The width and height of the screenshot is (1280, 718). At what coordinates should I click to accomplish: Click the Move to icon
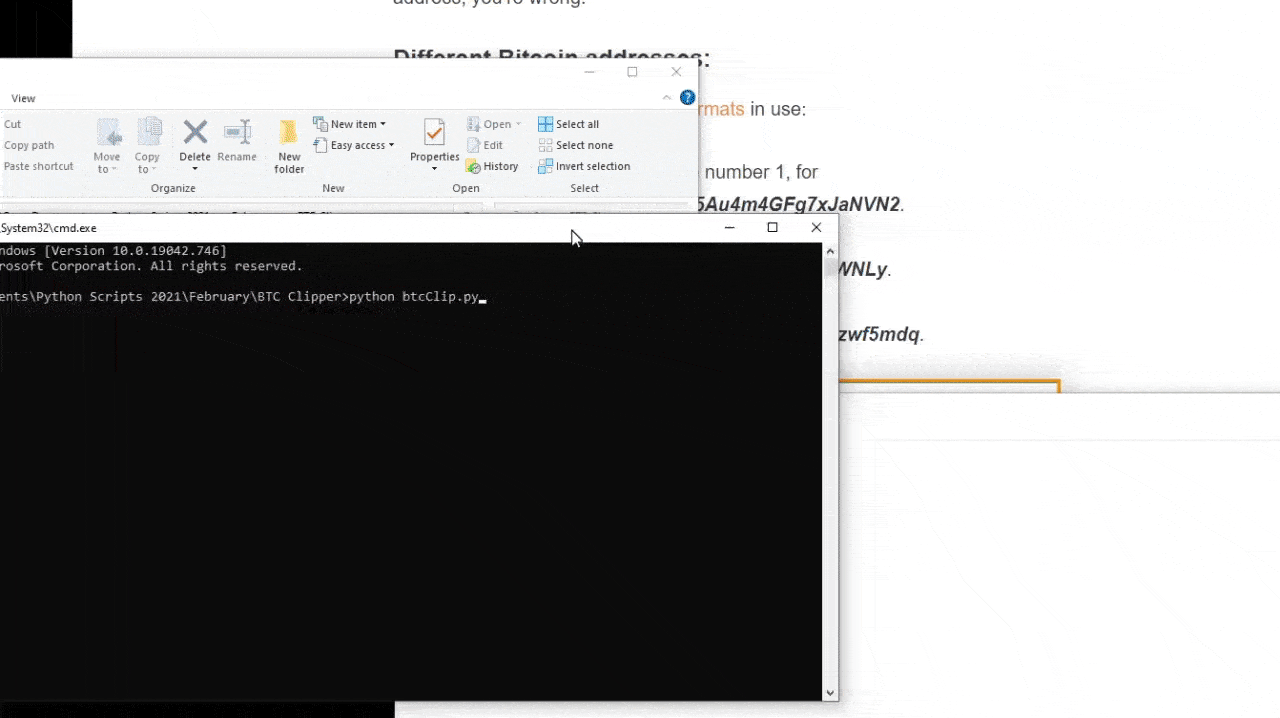107,133
